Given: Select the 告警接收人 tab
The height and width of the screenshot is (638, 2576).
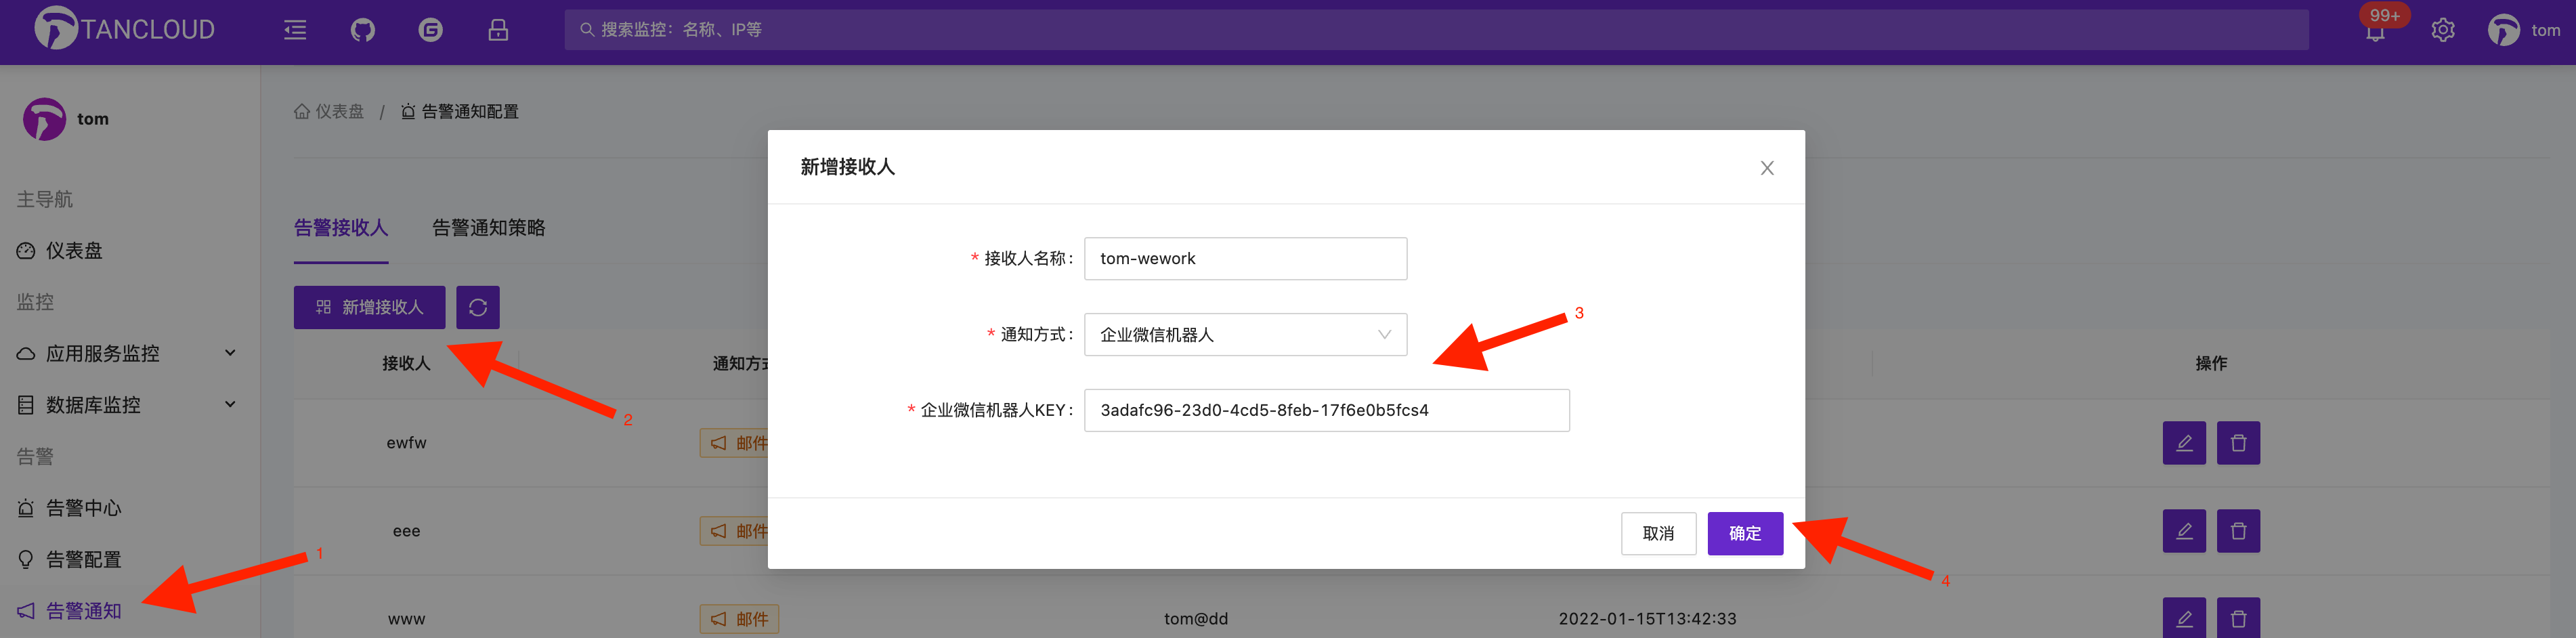Looking at the screenshot, I should (341, 228).
